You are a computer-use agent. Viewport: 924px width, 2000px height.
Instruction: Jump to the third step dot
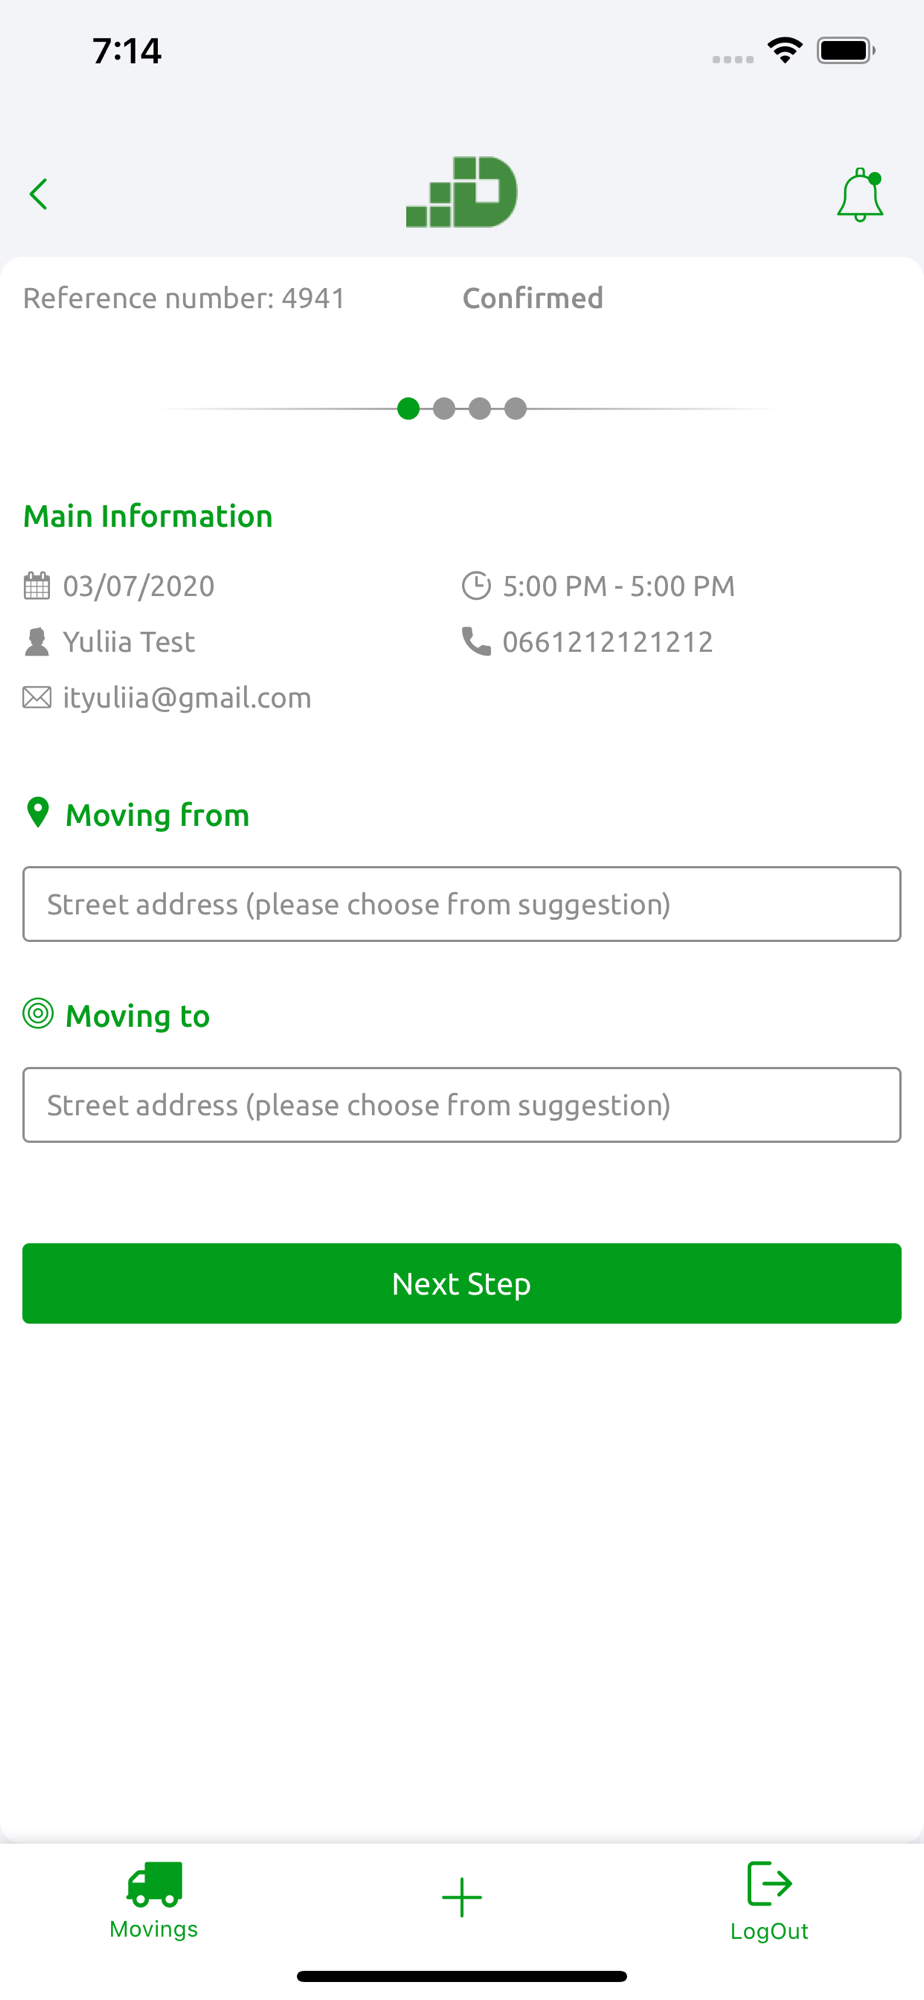coord(480,408)
